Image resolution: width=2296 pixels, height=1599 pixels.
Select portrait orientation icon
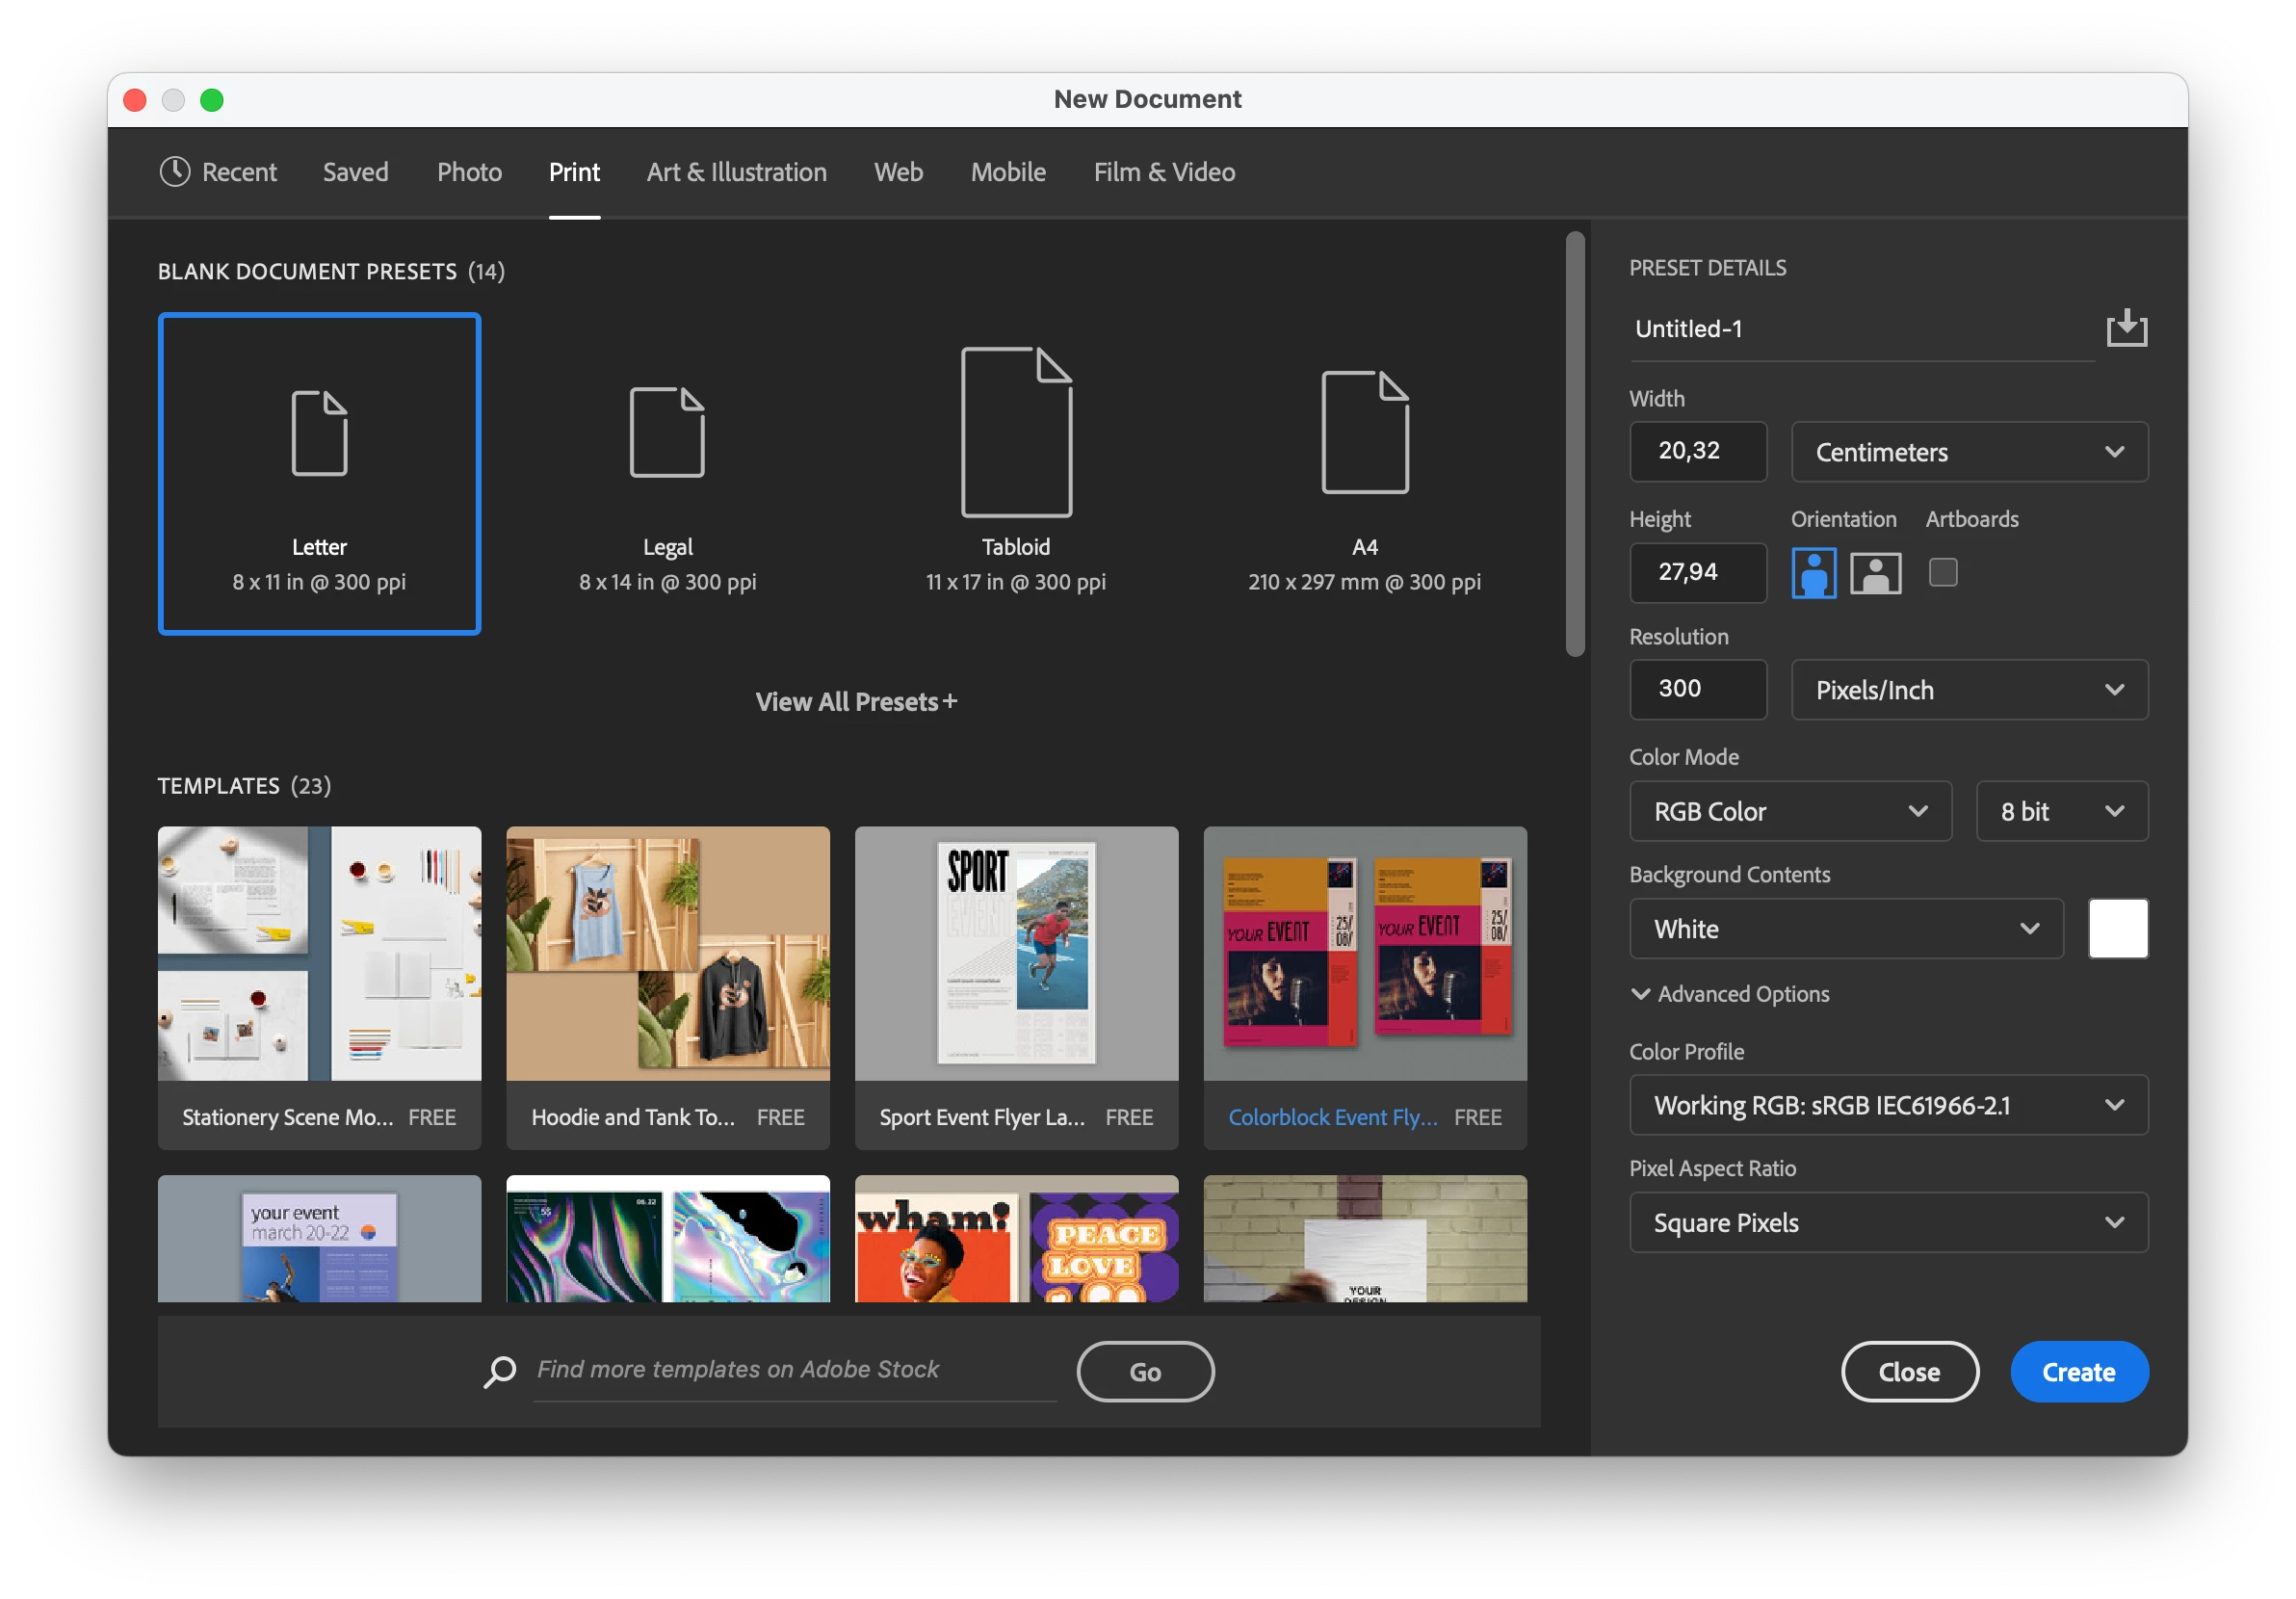point(1813,573)
